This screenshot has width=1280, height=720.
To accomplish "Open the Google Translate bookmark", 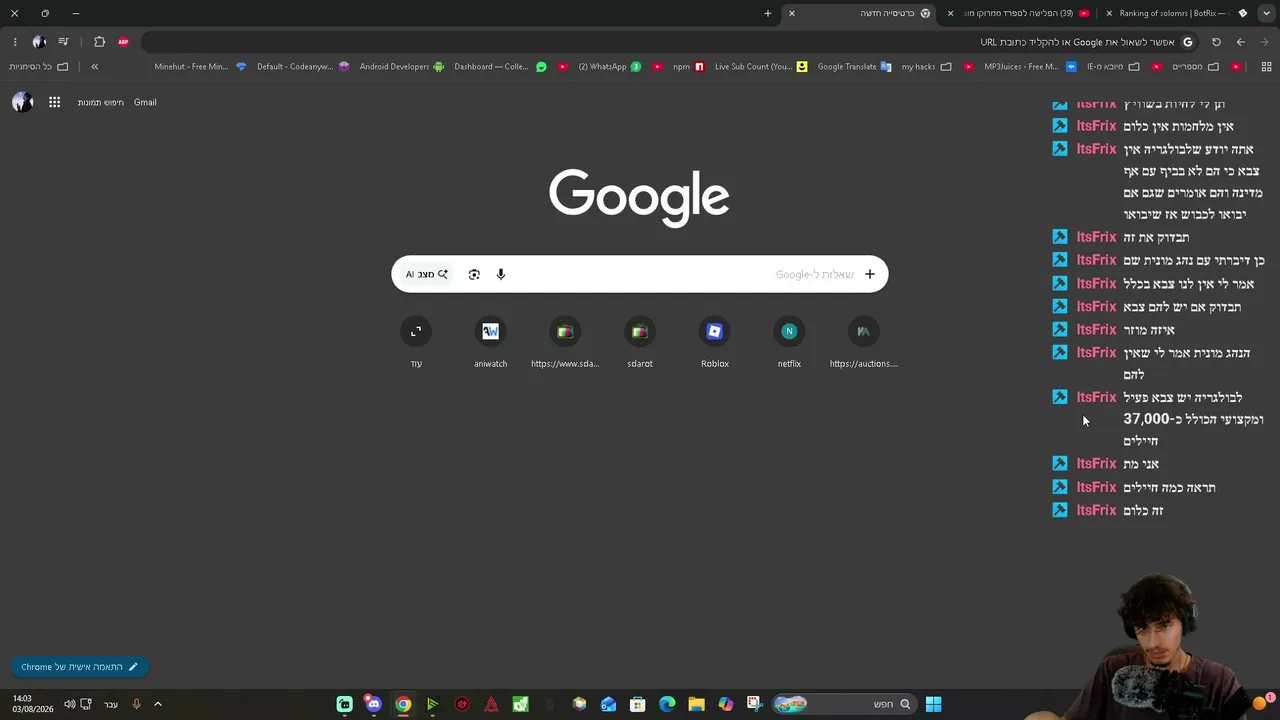I will 854,67.
